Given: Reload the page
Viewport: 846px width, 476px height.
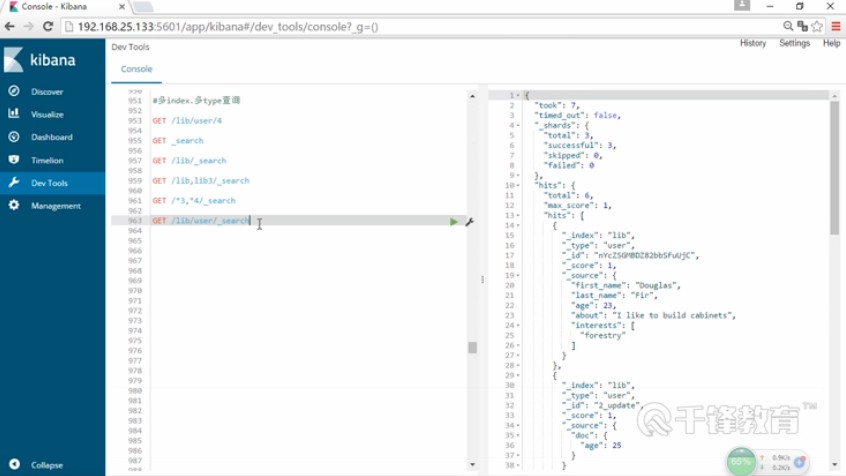Looking at the screenshot, I should point(48,26).
